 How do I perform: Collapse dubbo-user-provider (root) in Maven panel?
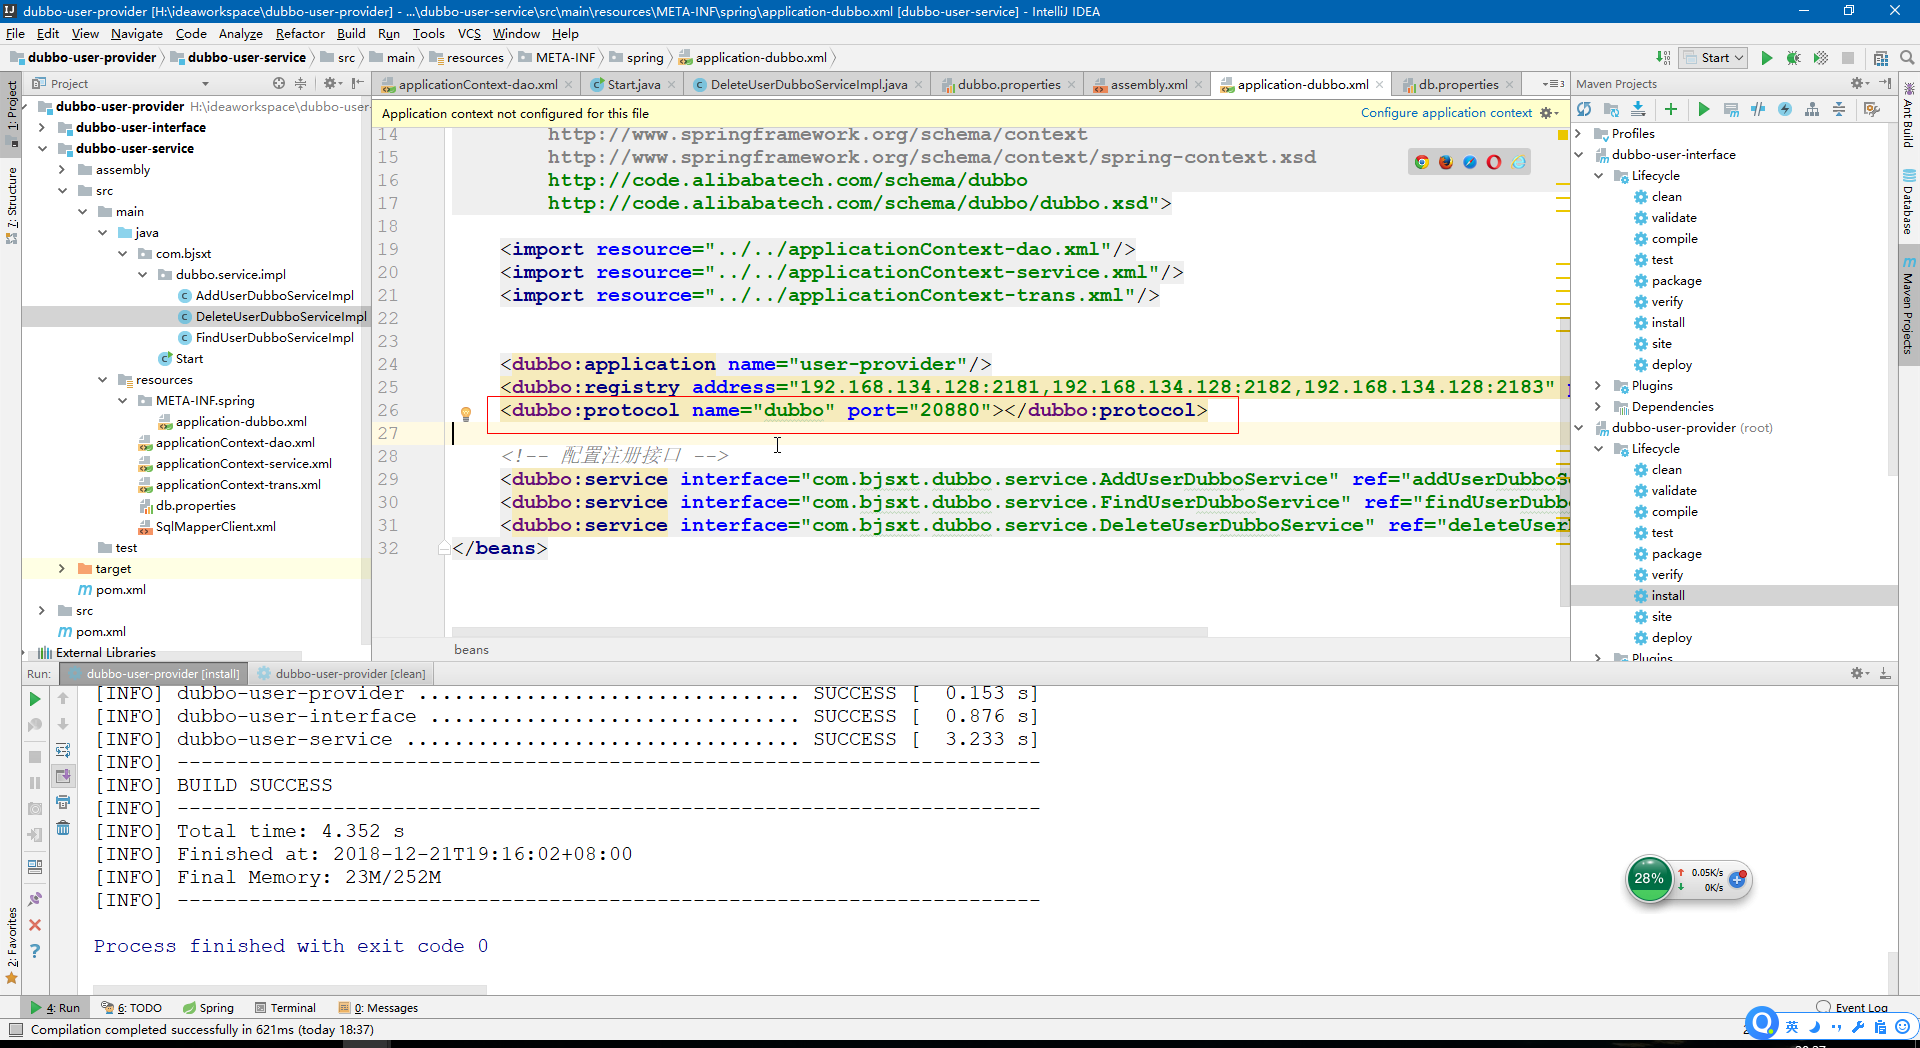click(1579, 427)
